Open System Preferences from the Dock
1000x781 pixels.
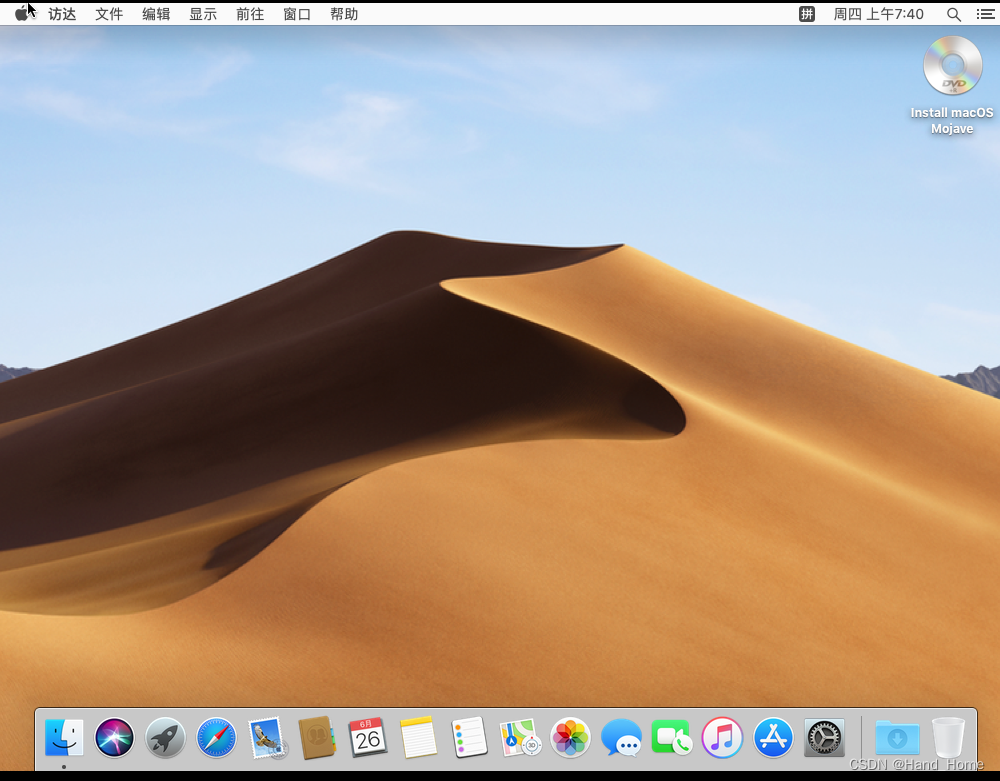point(823,738)
